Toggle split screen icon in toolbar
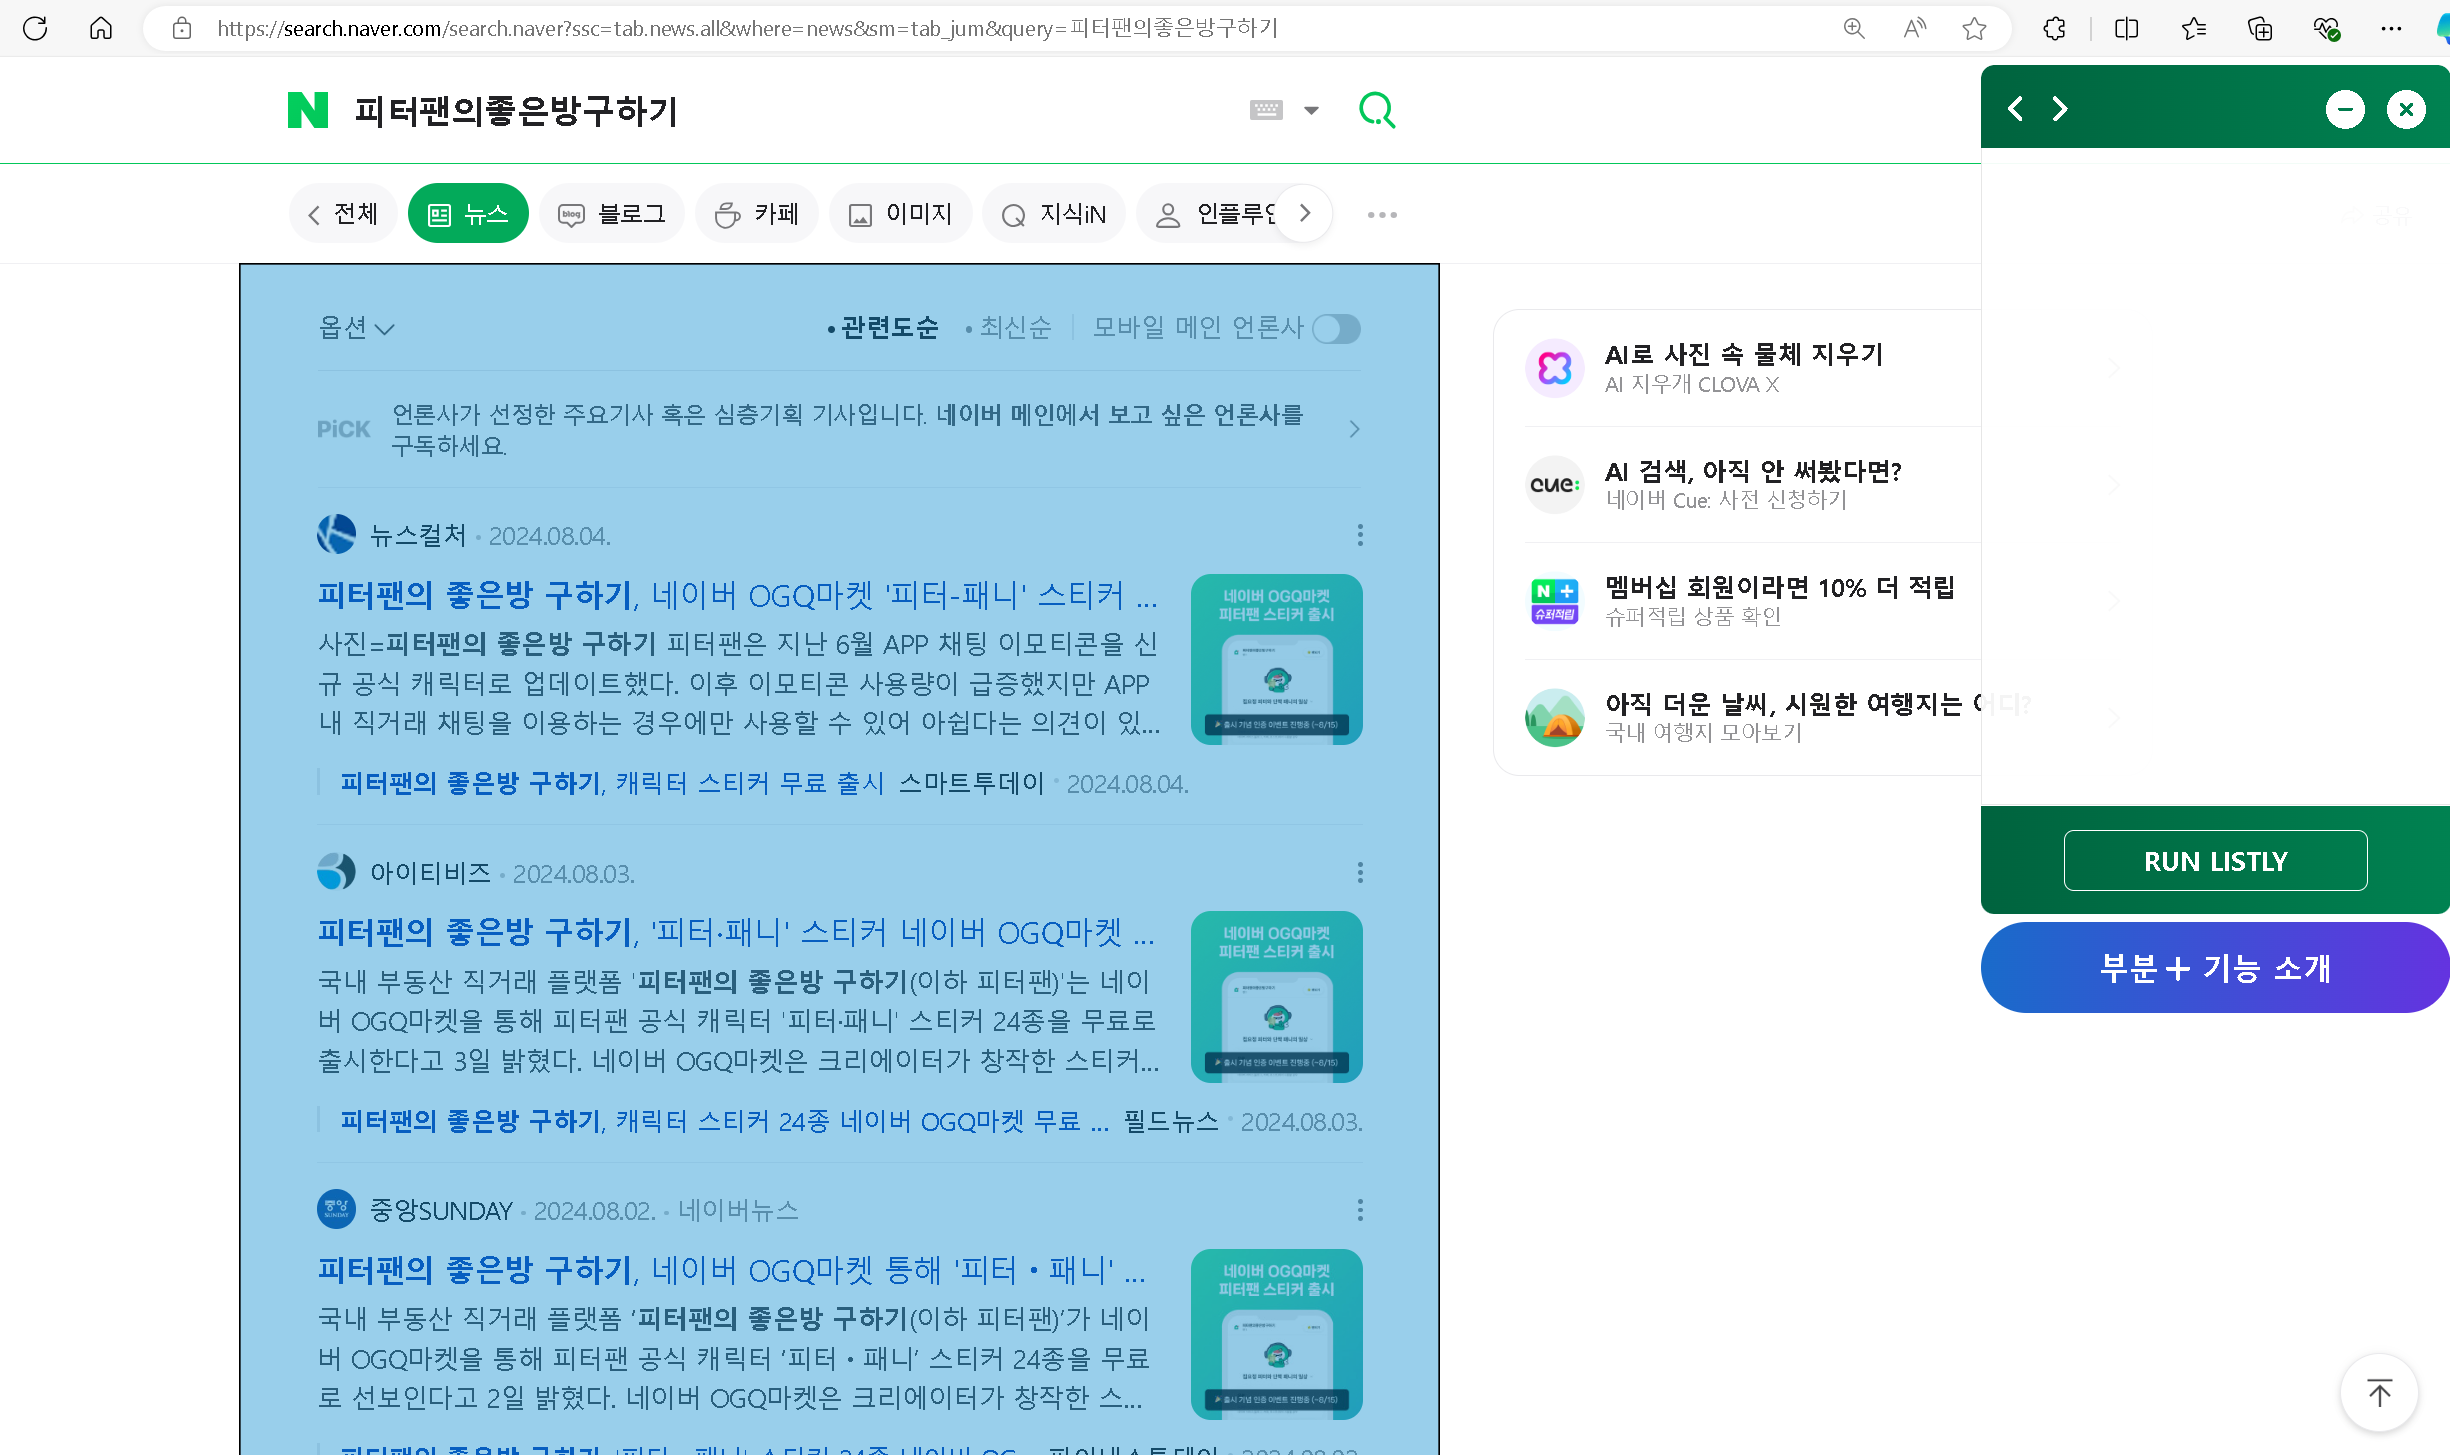Screen dimensions: 2450x1455 (2127, 28)
